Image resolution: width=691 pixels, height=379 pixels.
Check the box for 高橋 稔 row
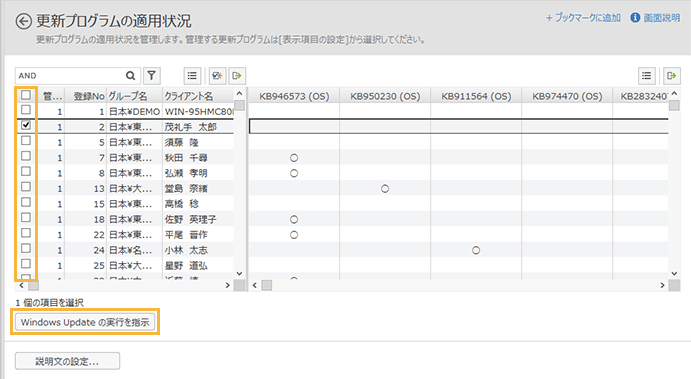tap(26, 202)
